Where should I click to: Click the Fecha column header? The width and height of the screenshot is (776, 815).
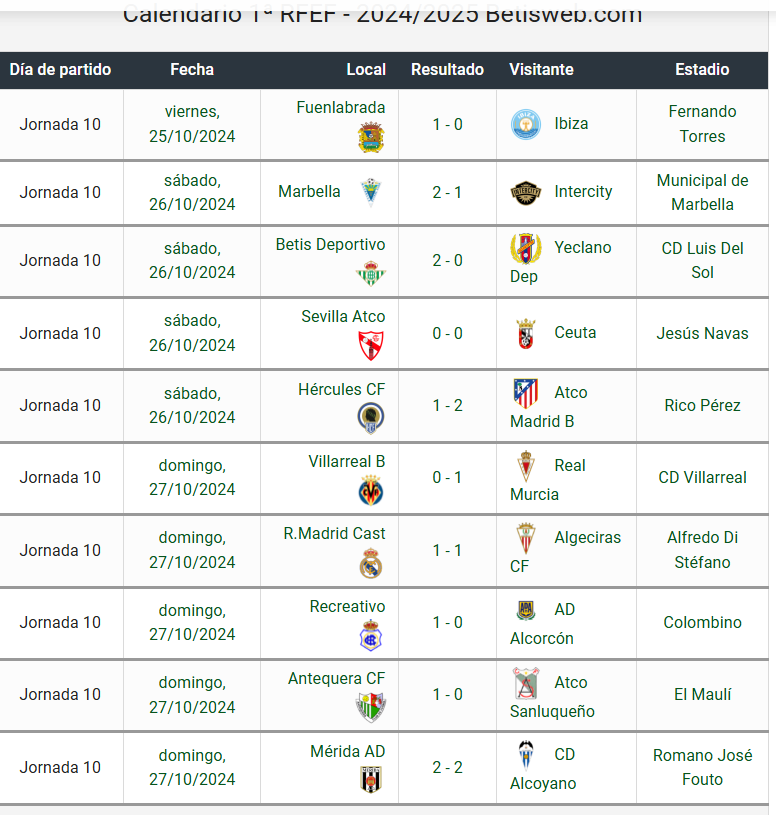(192, 70)
